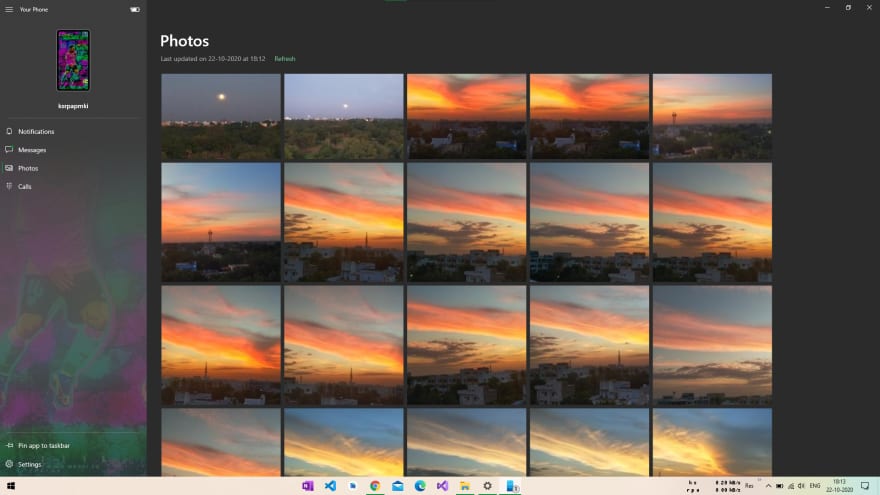Open Google Chrome from taskbar
The image size is (880, 495).
(375, 486)
